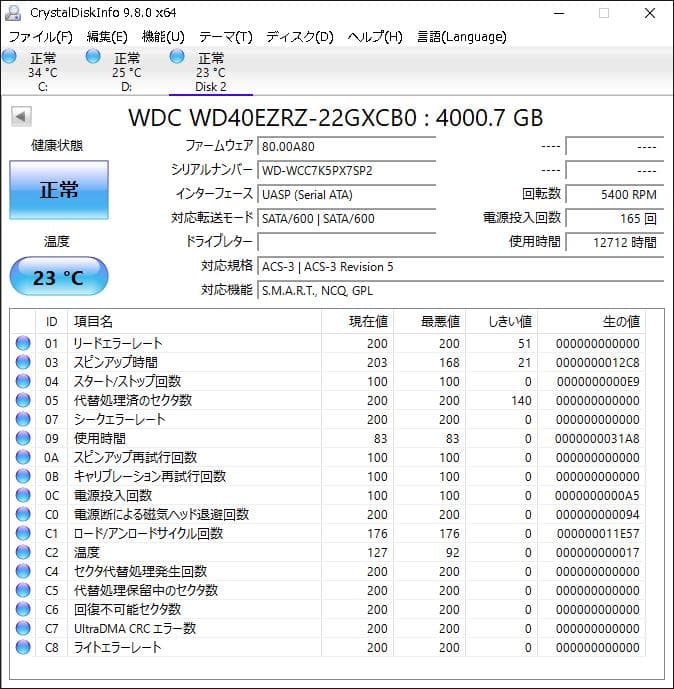Click status orb for ID C7 UltraDMA CRC エラー数
The width and height of the screenshot is (674, 689).
pyautogui.click(x=23, y=628)
